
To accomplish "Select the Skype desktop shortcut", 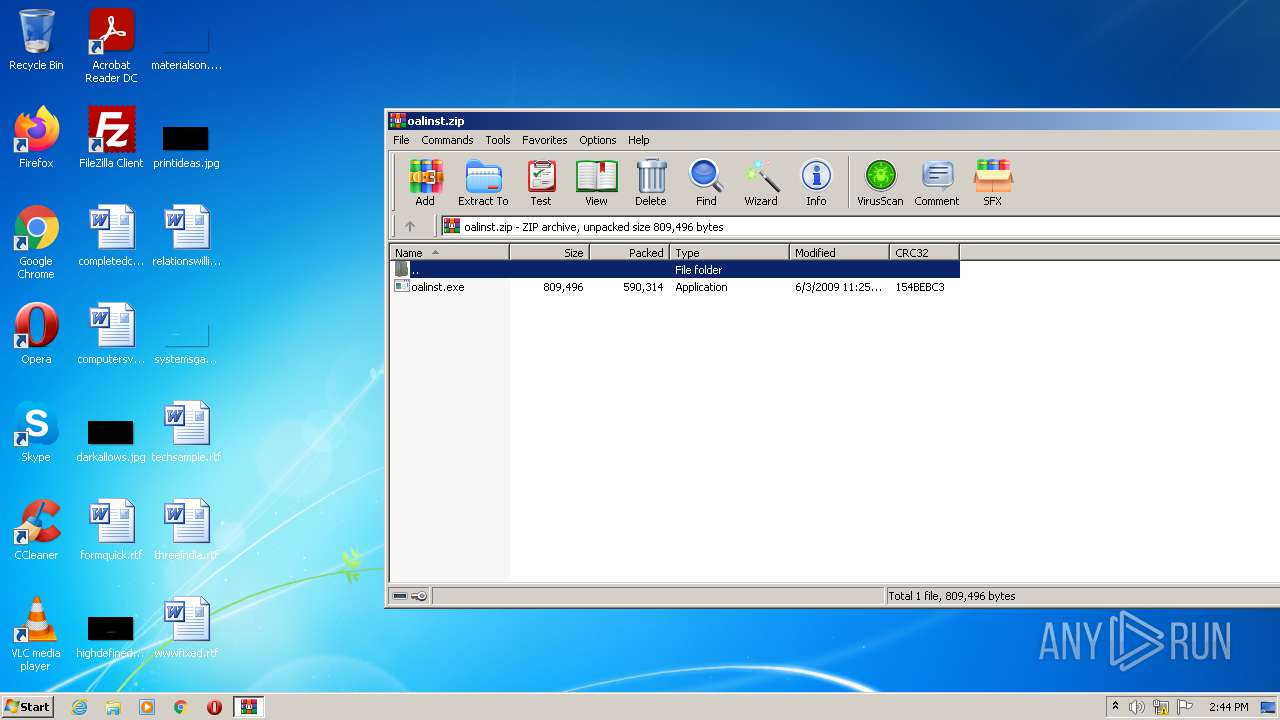I will click(36, 432).
